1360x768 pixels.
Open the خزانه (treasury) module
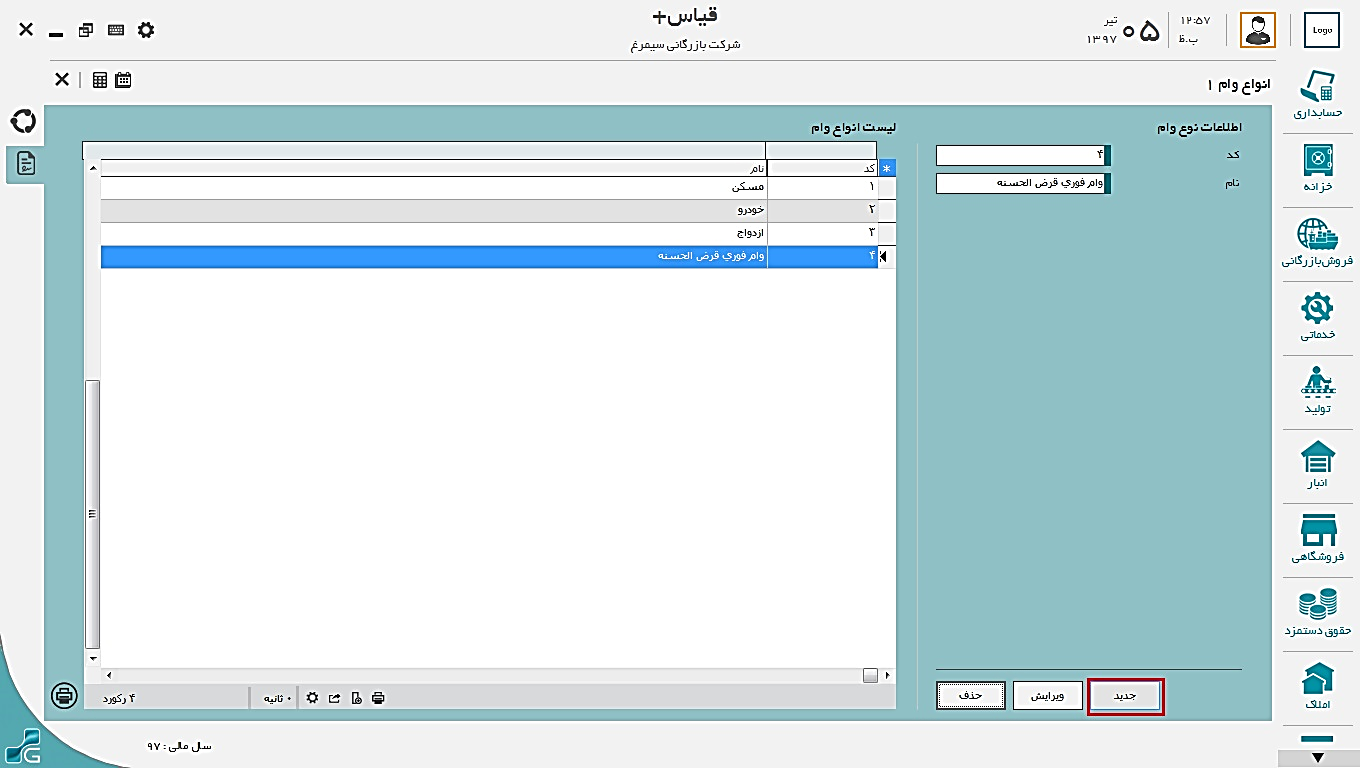point(1317,168)
